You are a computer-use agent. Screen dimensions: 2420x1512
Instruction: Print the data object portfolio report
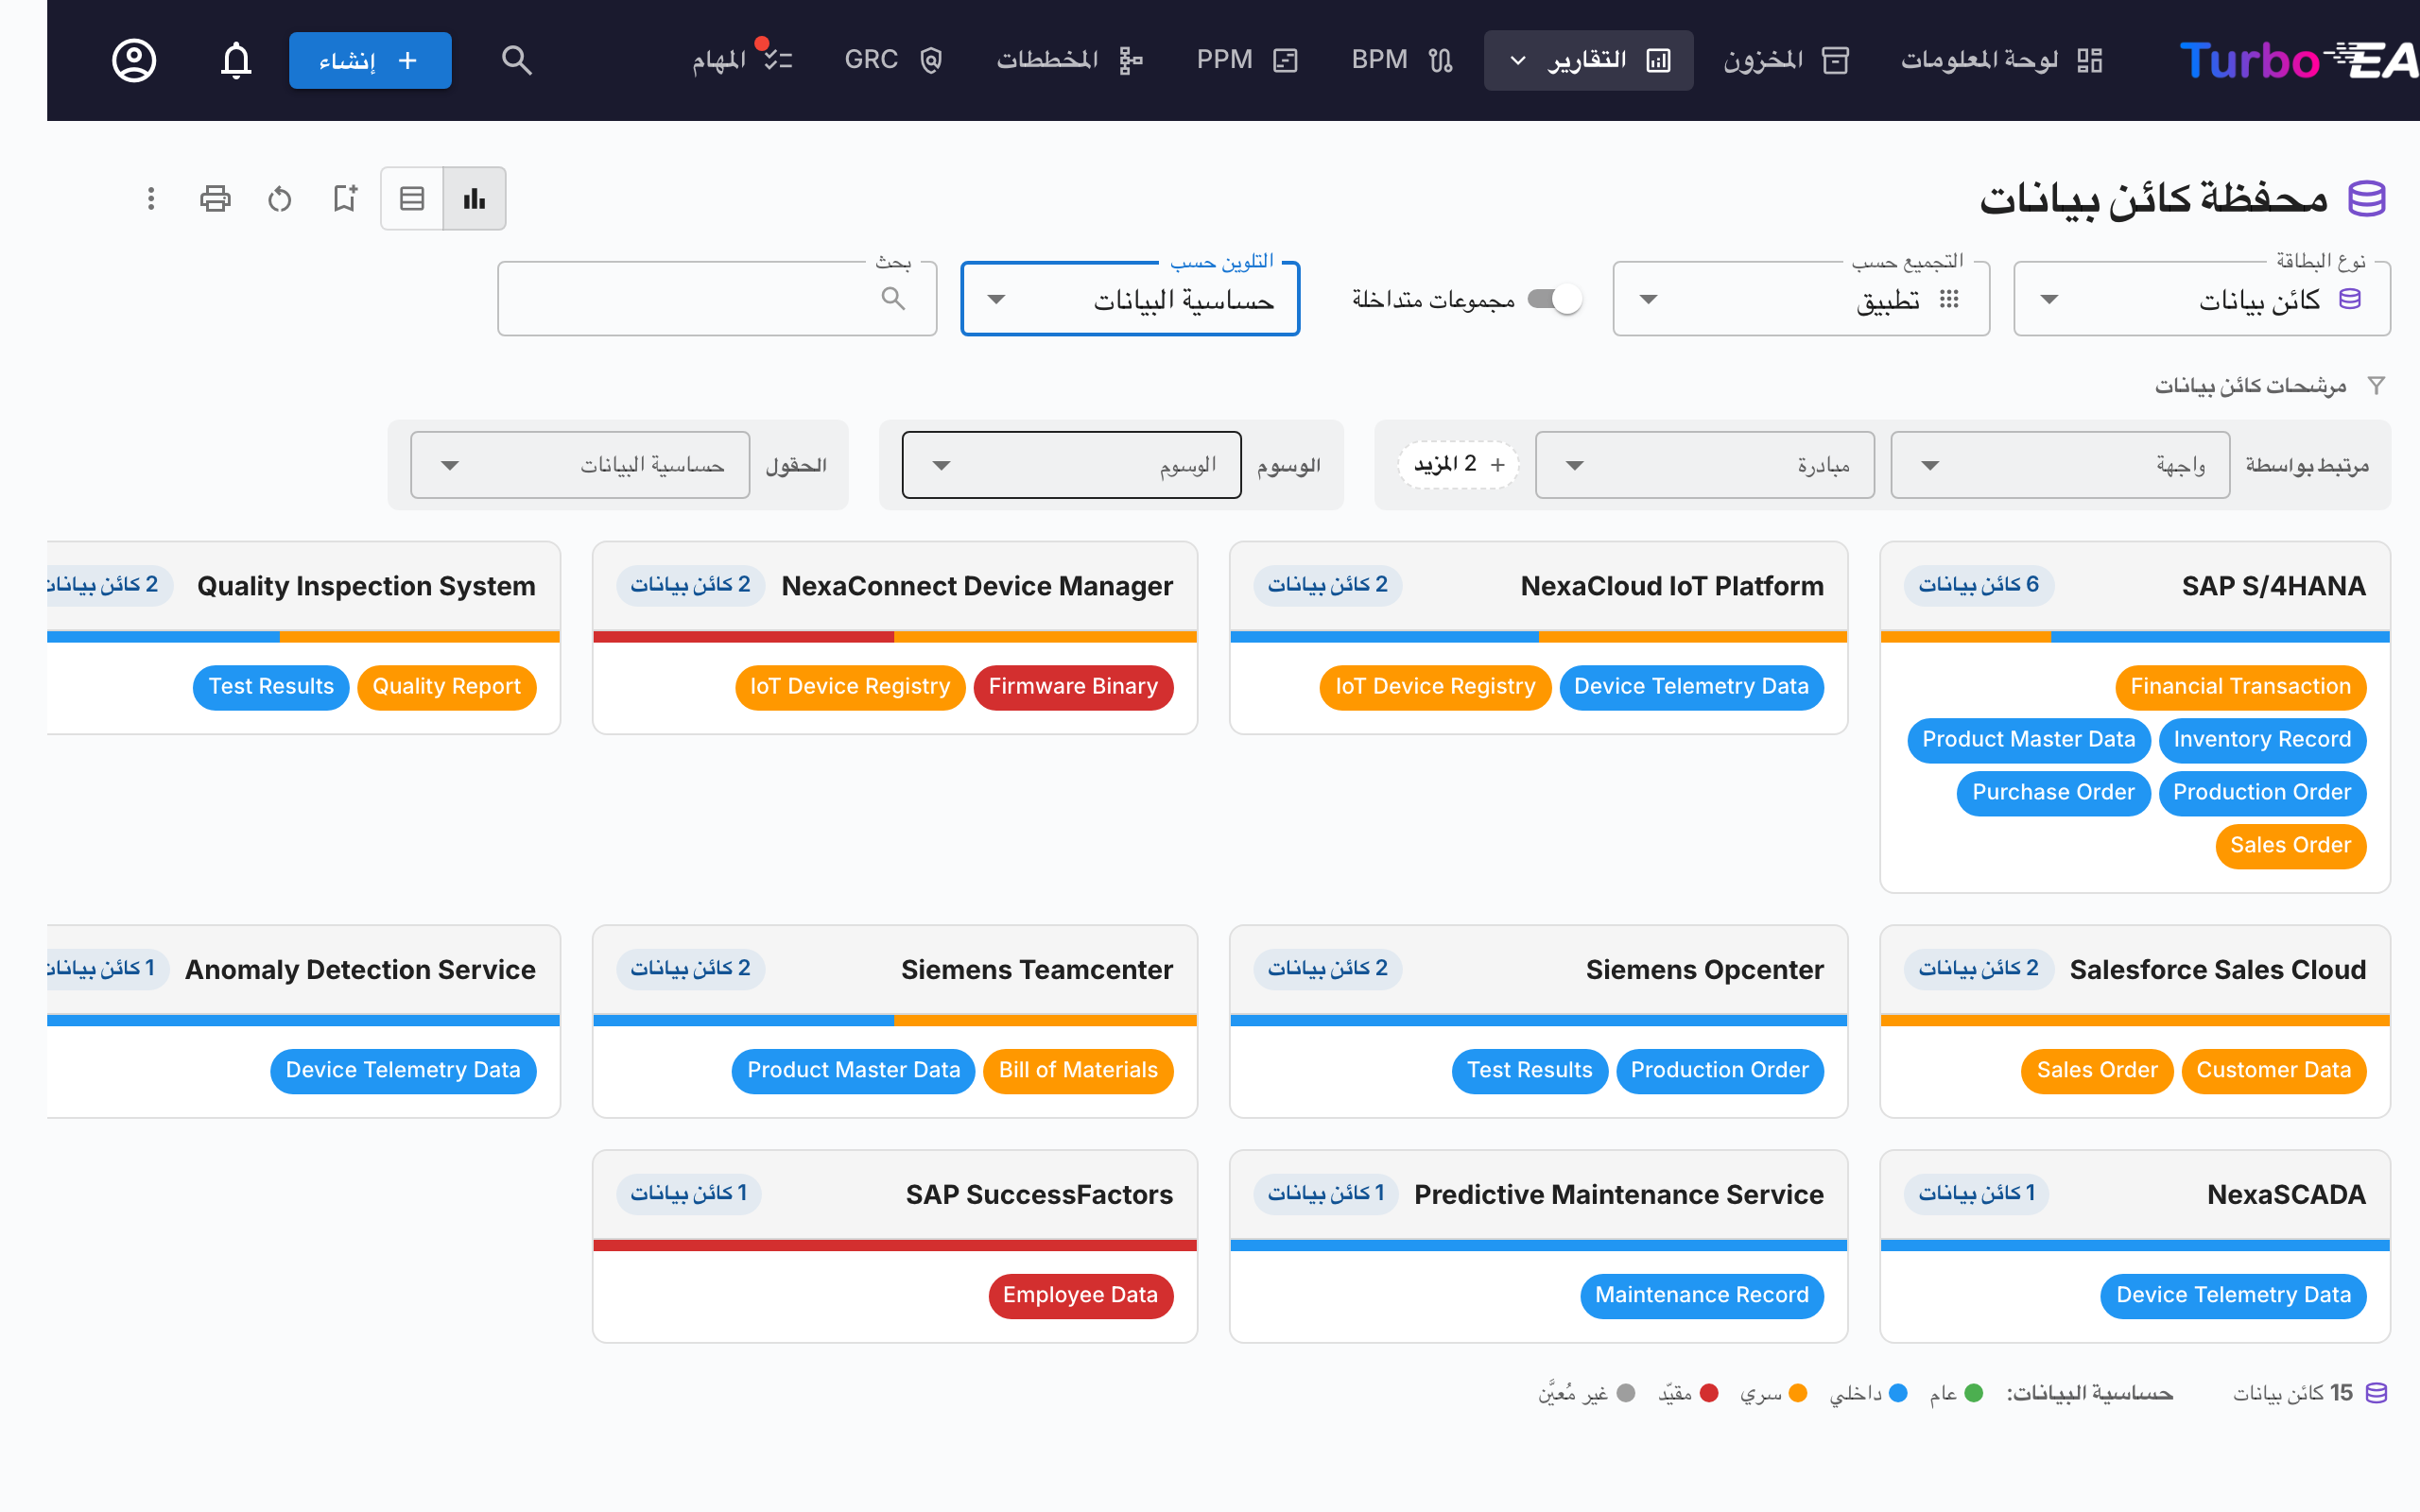(x=215, y=198)
